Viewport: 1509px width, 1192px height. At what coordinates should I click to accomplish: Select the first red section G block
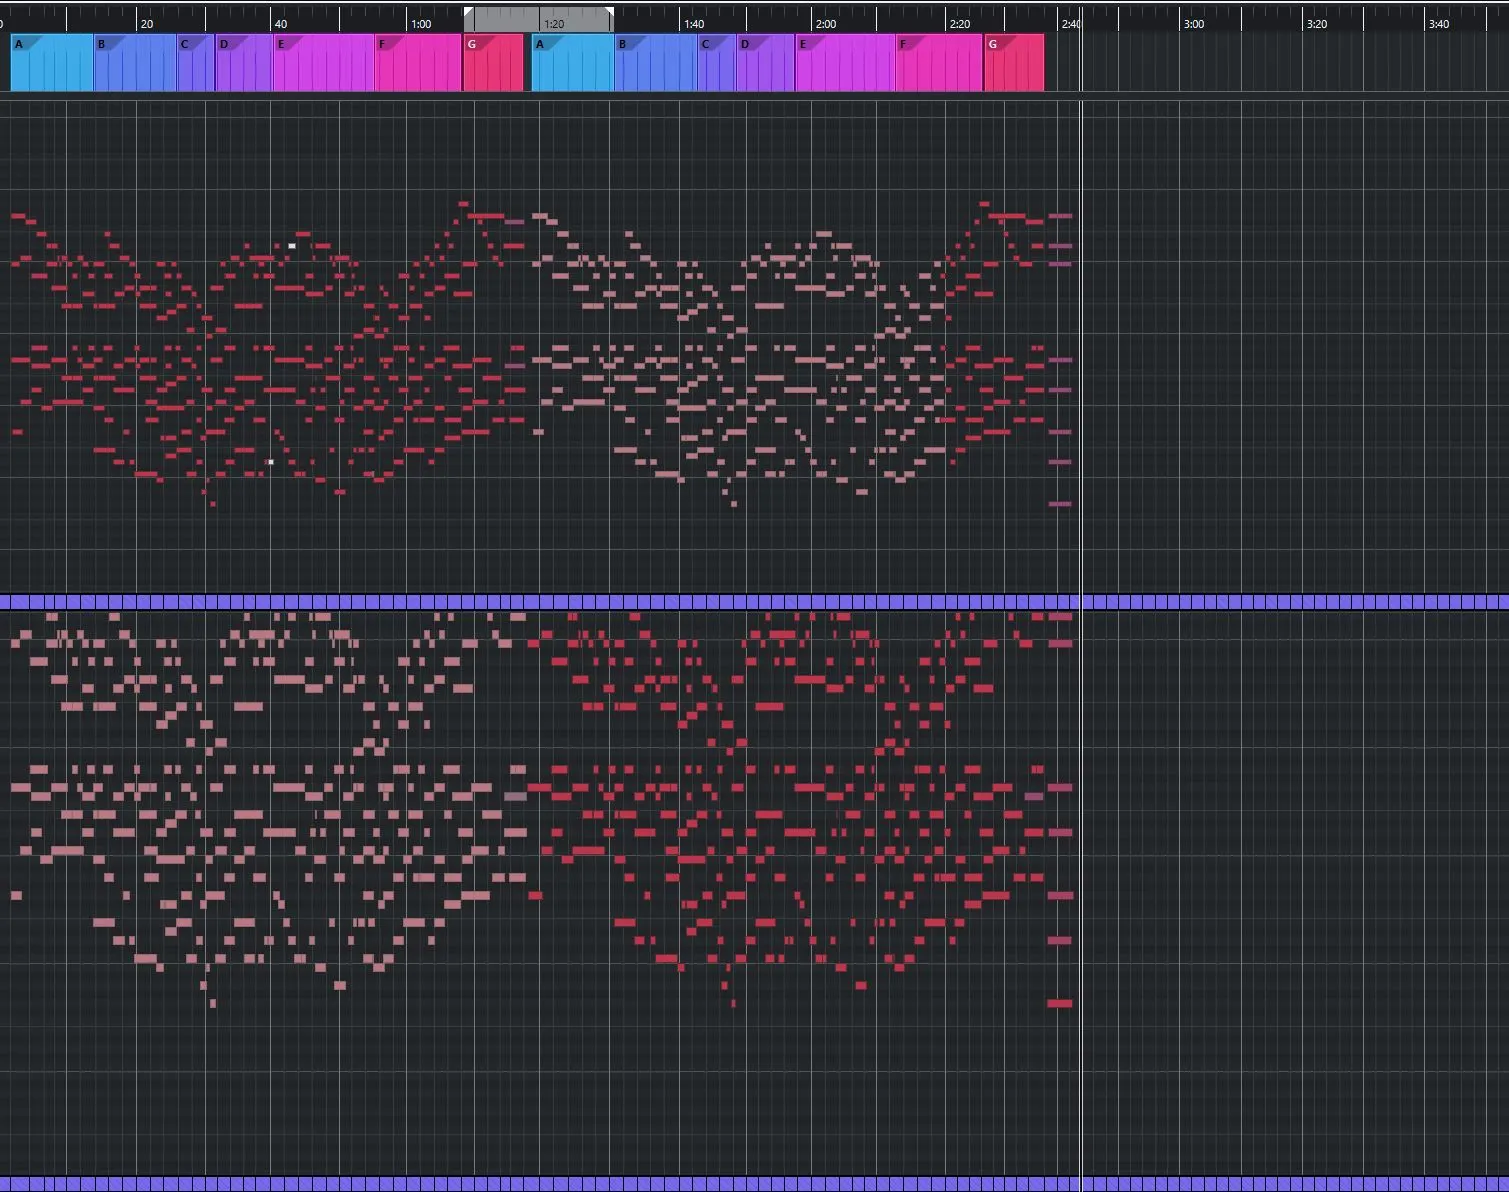click(x=493, y=63)
